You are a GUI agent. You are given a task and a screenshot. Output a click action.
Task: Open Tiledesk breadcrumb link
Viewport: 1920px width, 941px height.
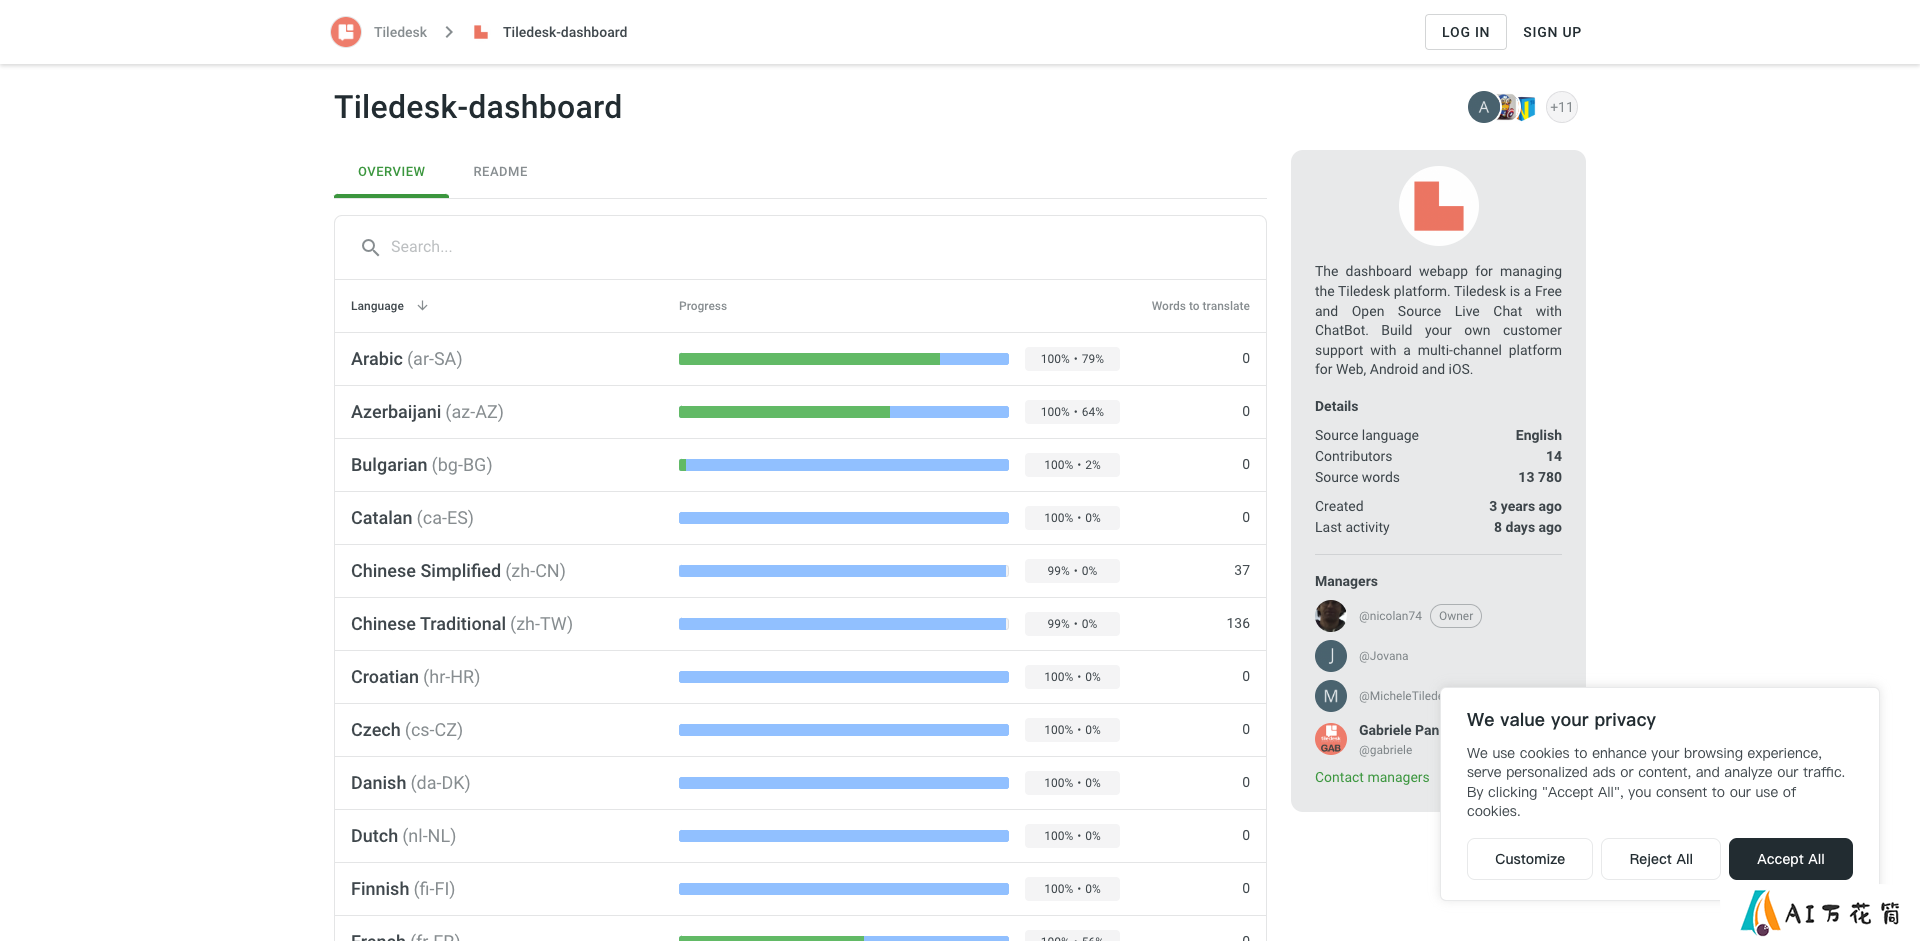click(x=400, y=32)
